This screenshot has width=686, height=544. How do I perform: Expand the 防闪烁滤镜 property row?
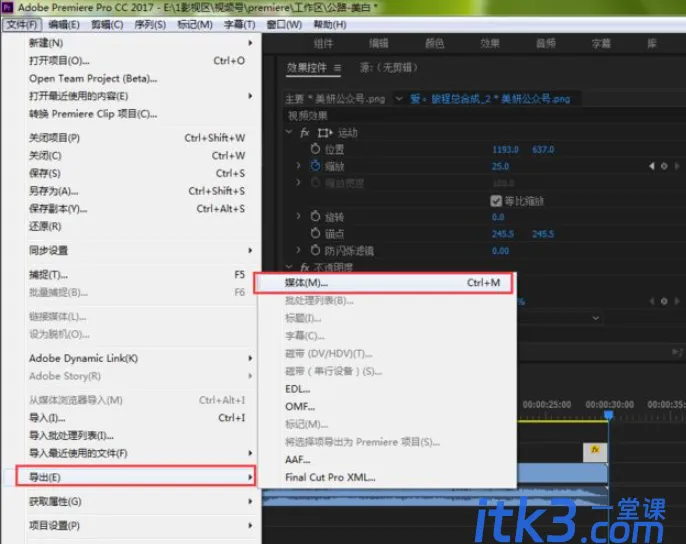point(298,249)
